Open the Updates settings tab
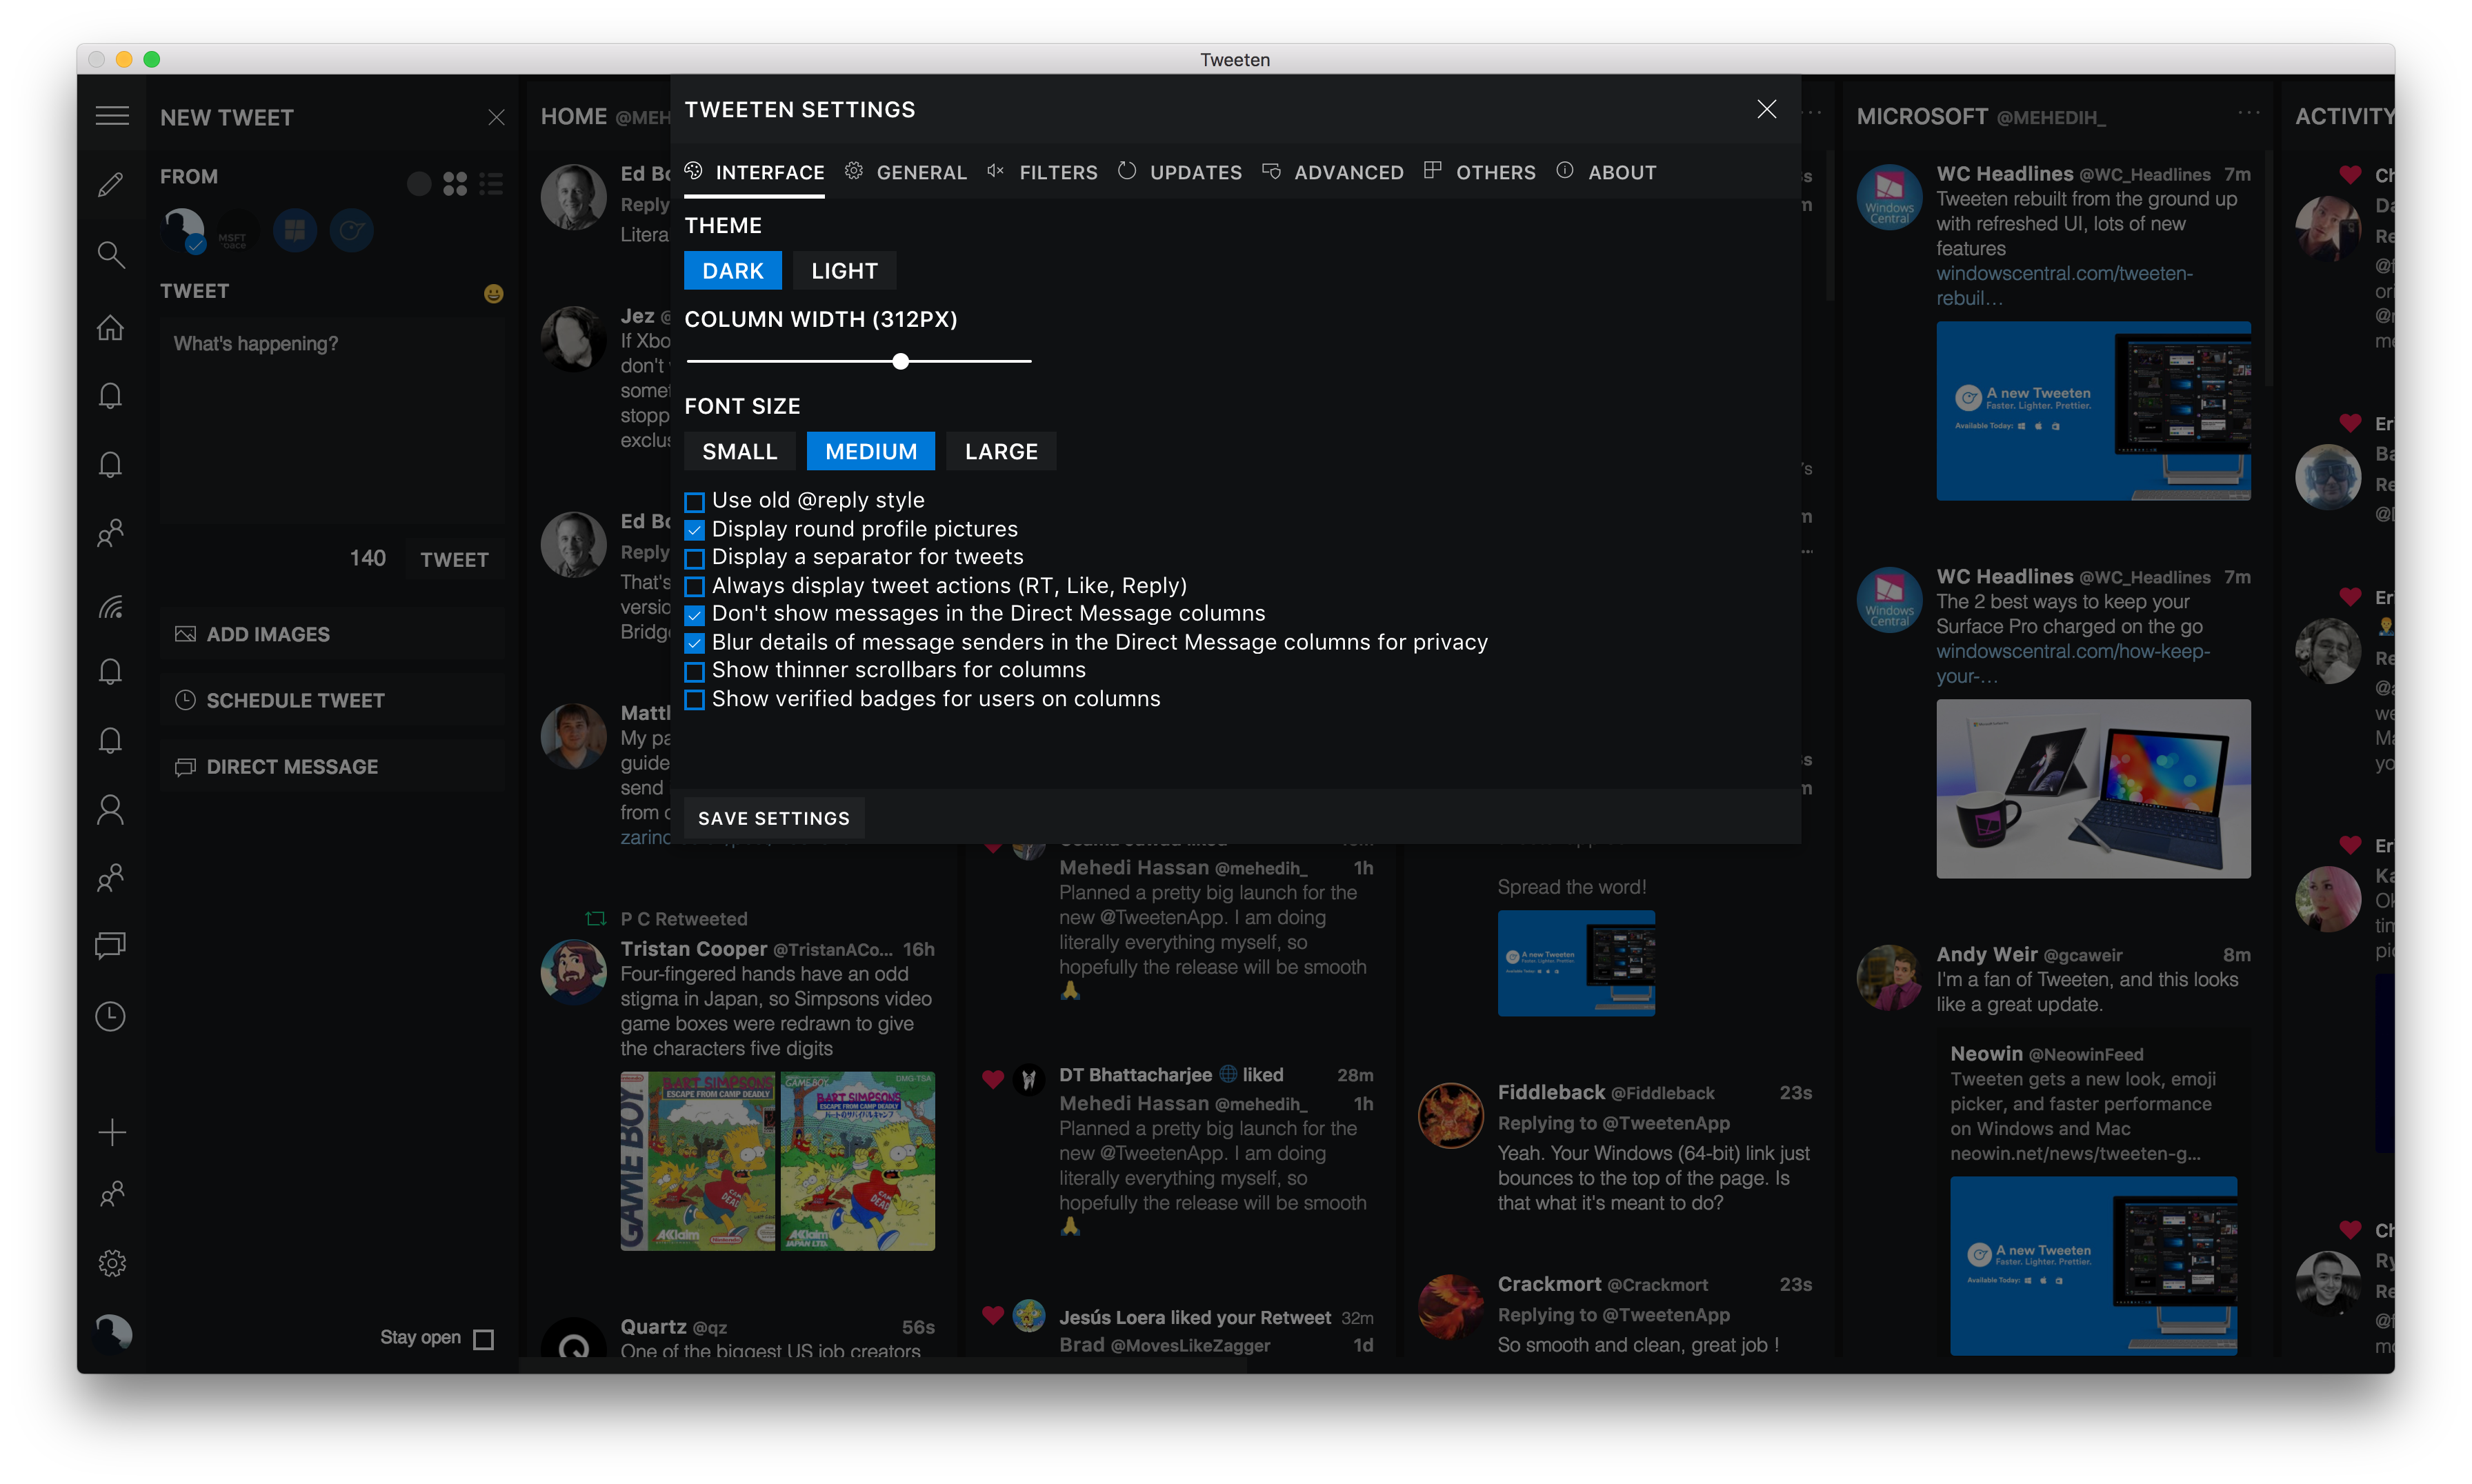Screen dimensions: 2472x1484 (1180, 172)
